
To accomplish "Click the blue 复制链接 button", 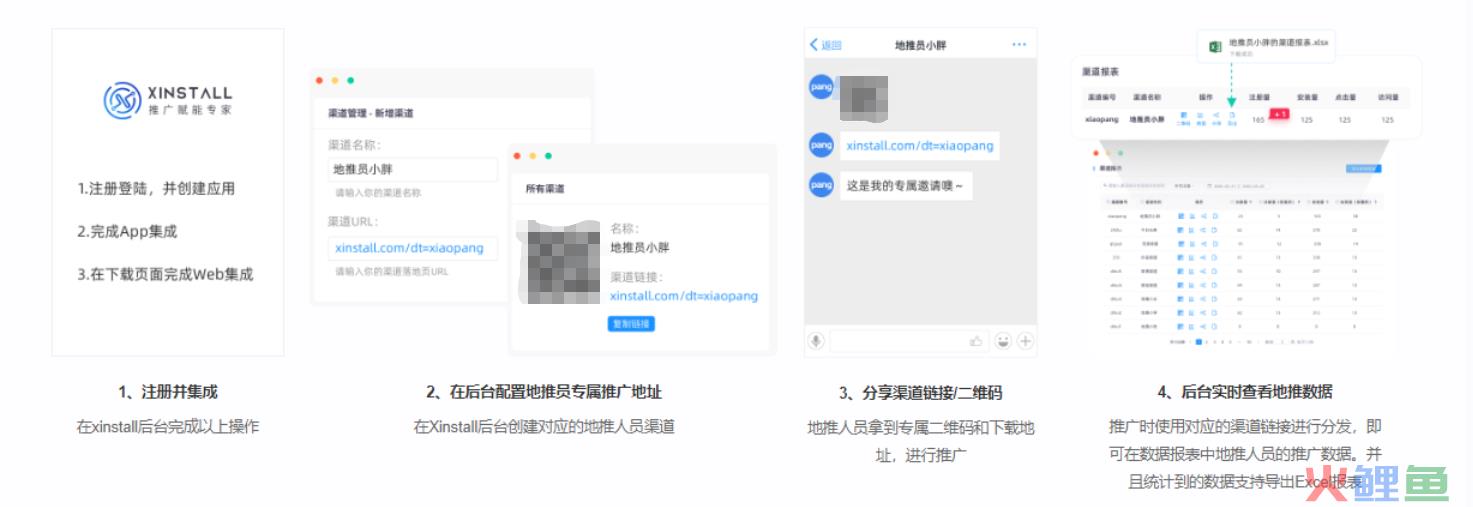I will (x=631, y=324).
